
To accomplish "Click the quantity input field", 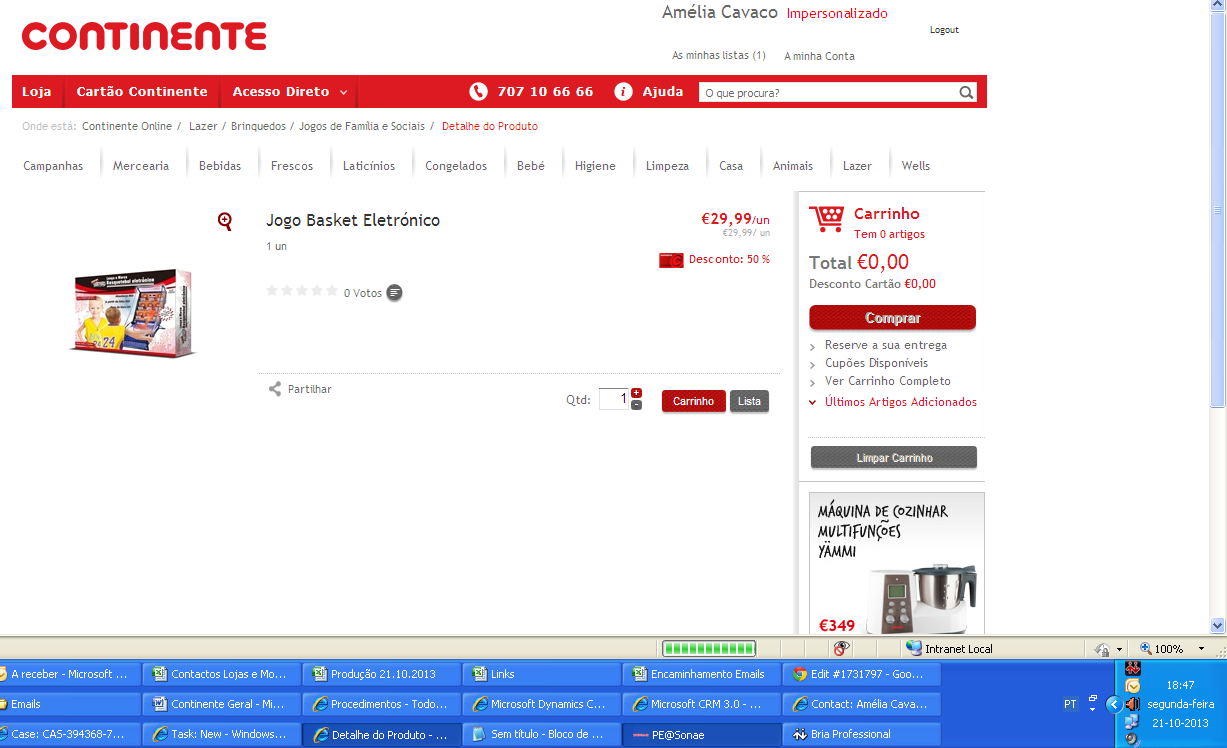I will coord(614,399).
